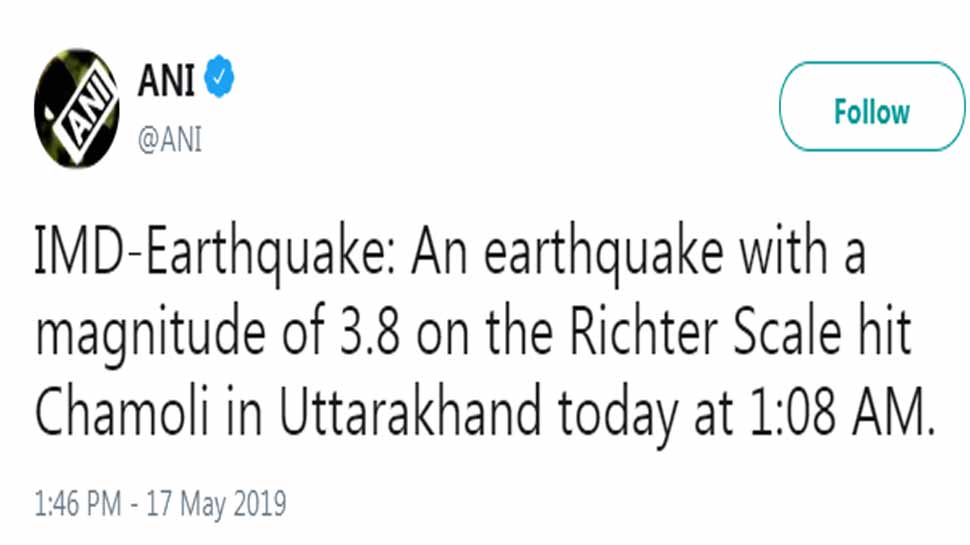Click the checkmark inside verified badge

click(x=219, y=77)
